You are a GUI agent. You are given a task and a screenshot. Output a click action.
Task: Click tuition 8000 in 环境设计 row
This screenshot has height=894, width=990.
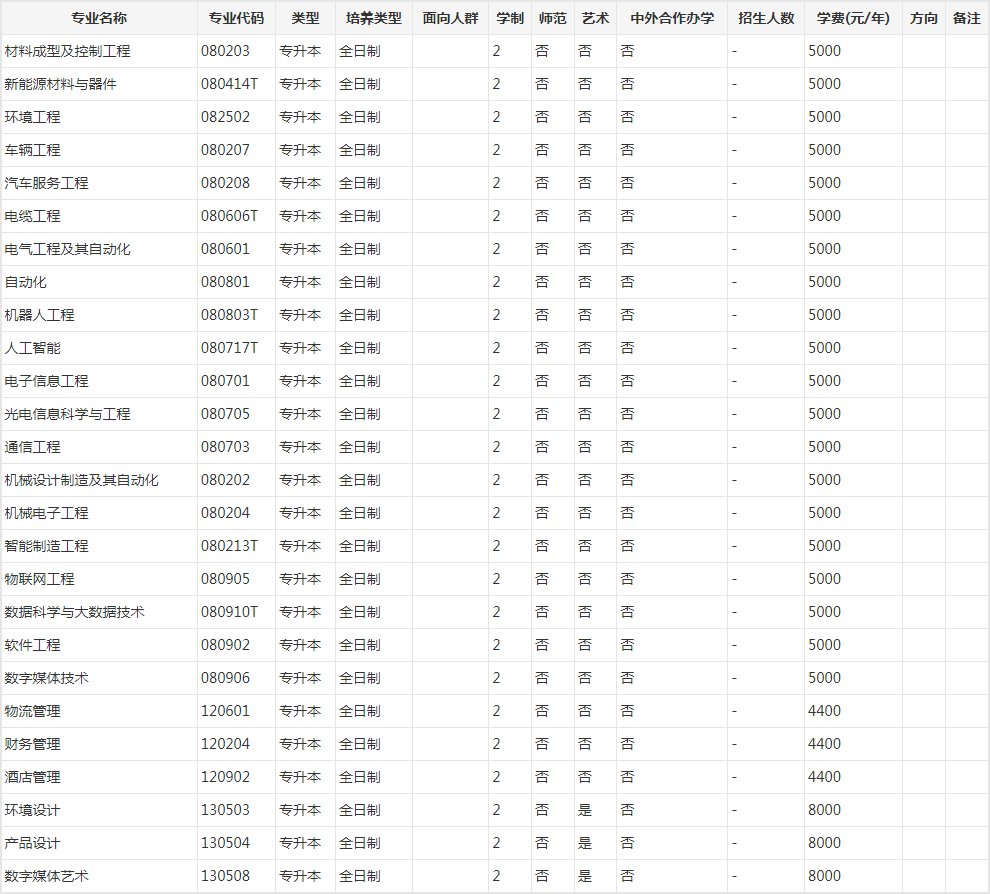click(x=825, y=810)
